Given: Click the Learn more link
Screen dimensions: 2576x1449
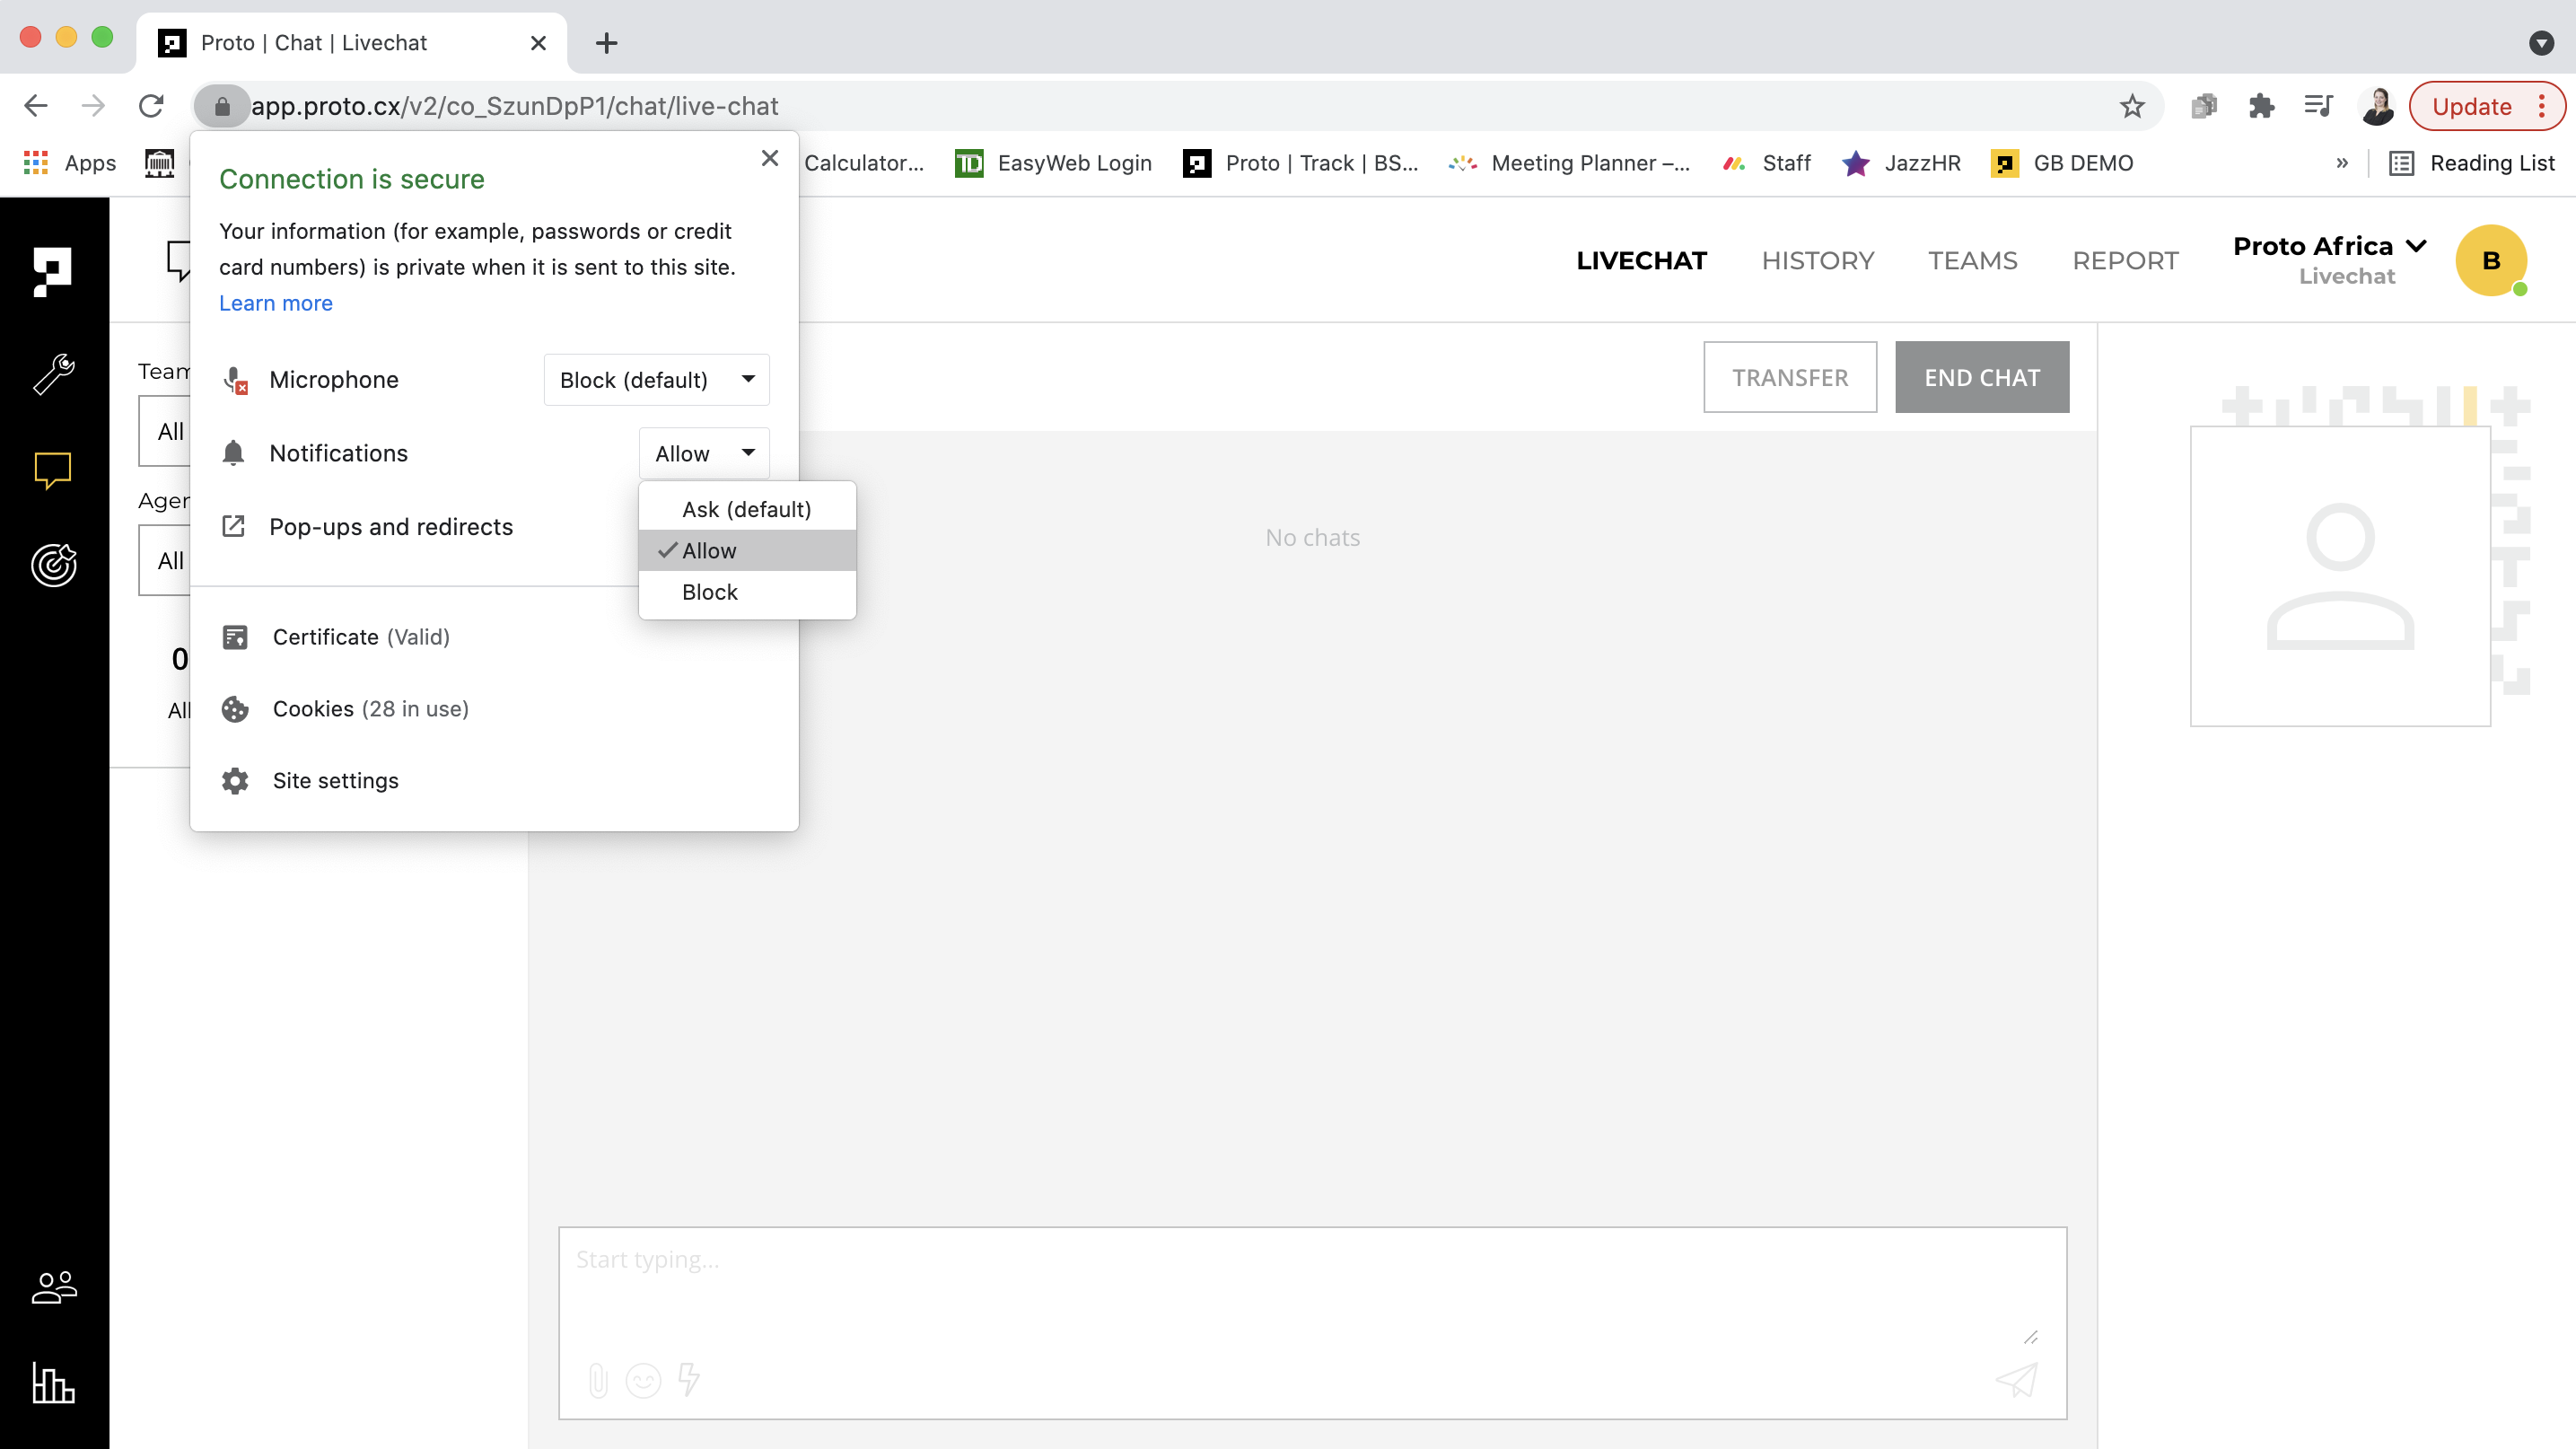Looking at the screenshot, I should [276, 303].
